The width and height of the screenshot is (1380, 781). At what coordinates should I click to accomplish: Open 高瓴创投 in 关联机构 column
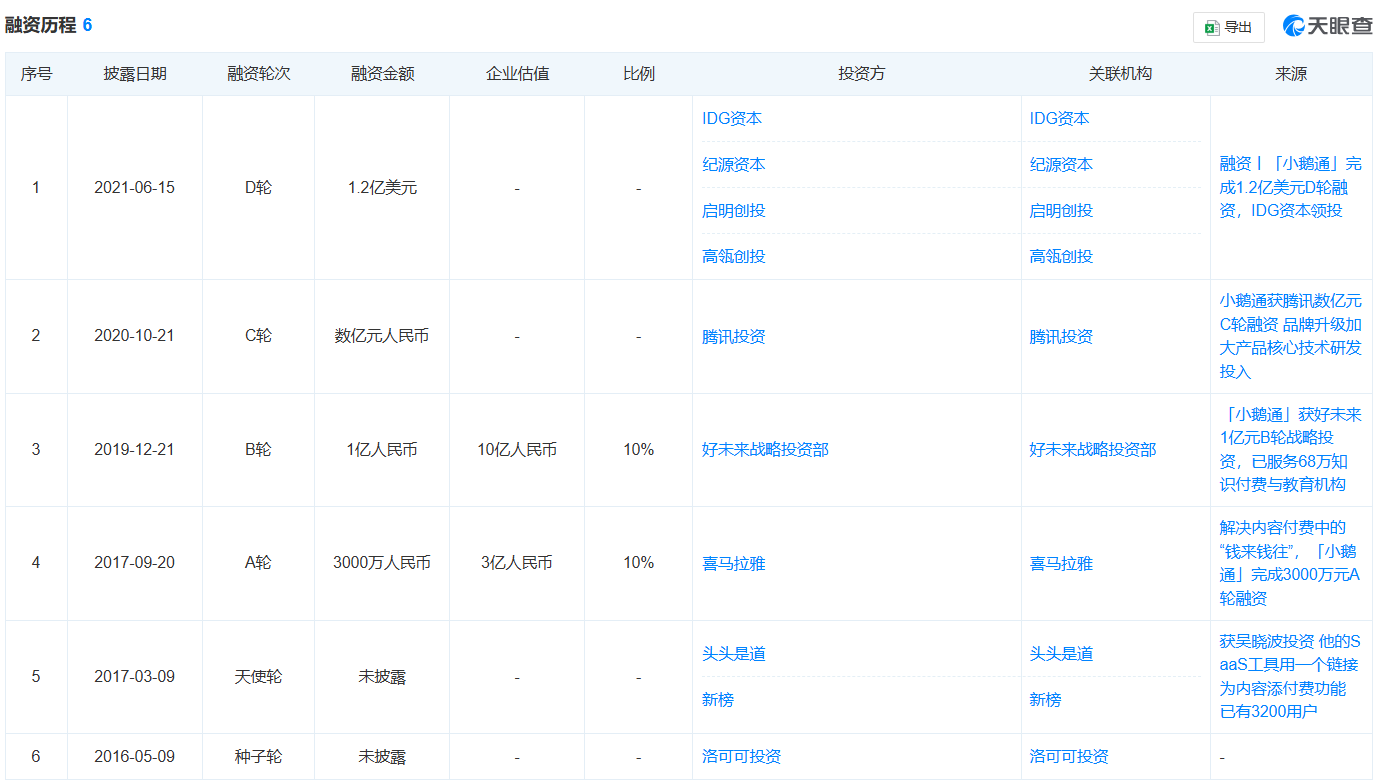click(x=1061, y=256)
